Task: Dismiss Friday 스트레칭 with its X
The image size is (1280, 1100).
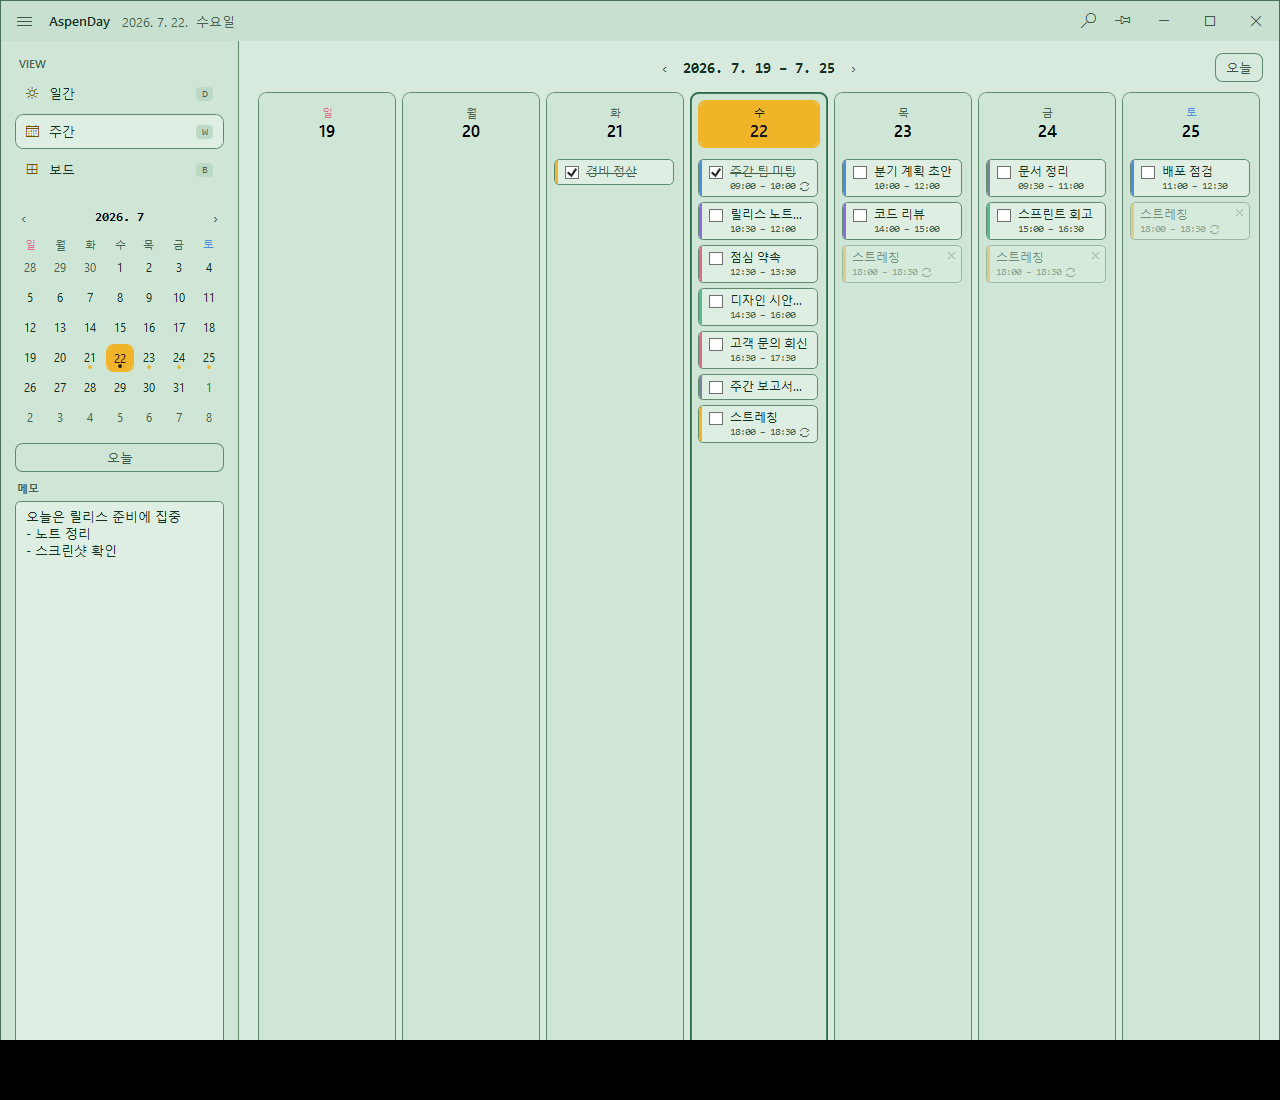Action: click(x=1095, y=256)
